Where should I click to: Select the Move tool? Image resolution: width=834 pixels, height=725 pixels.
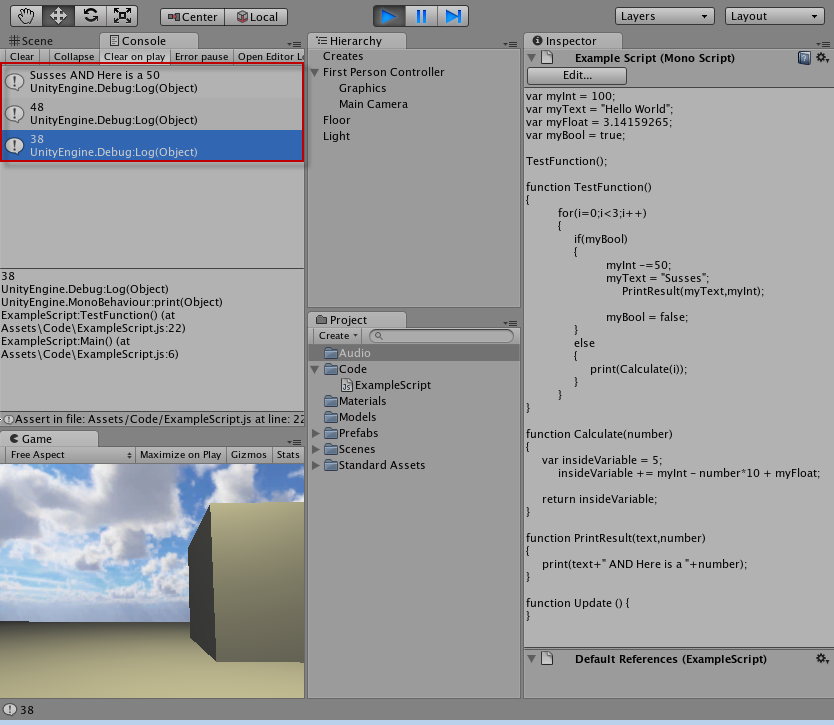[59, 15]
